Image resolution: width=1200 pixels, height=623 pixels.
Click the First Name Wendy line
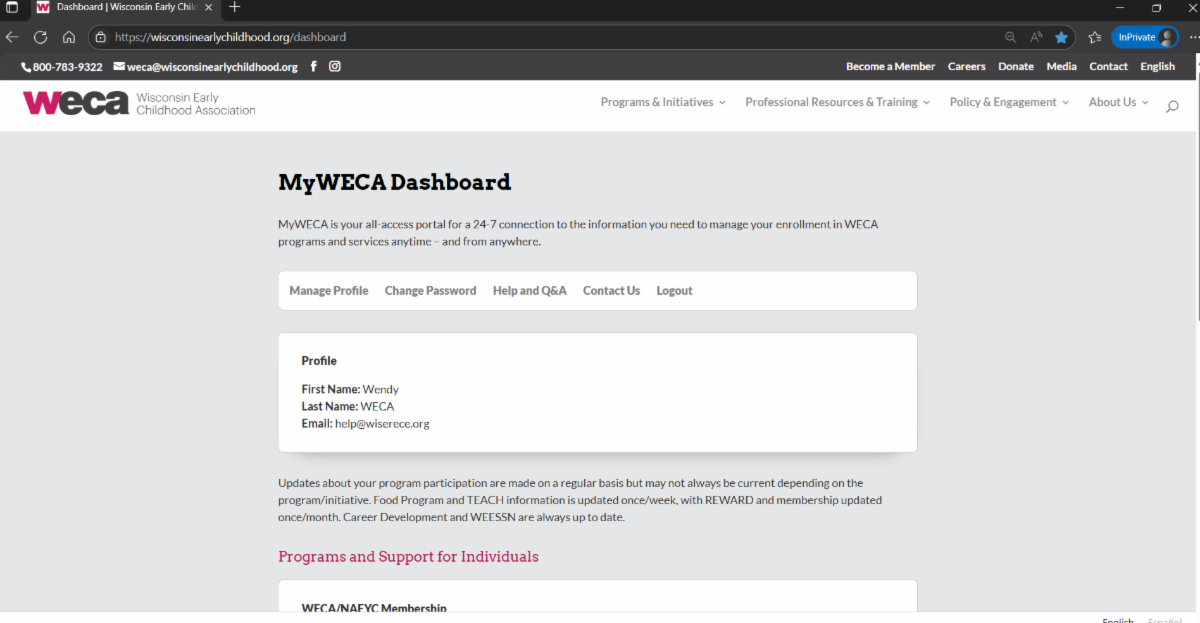pyautogui.click(x=350, y=390)
